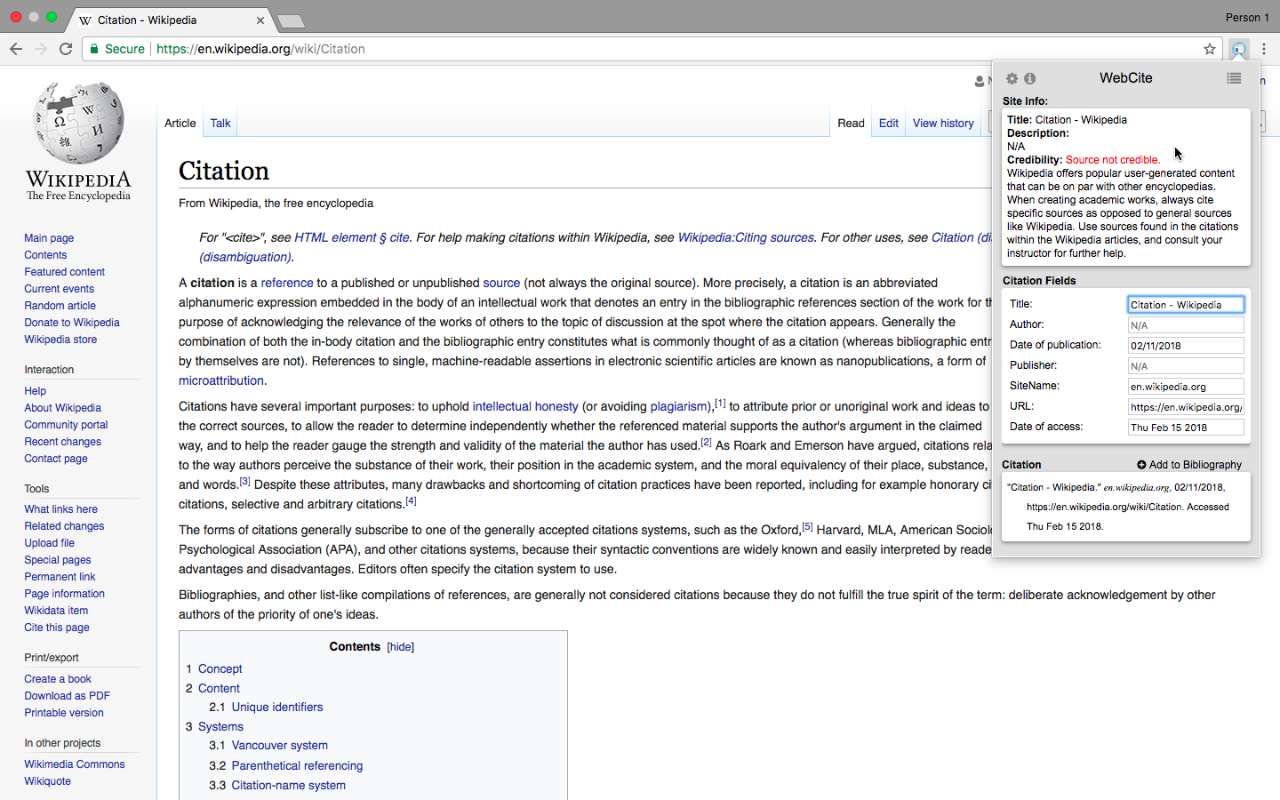Open WebCite settings gear icon
This screenshot has width=1280, height=800.
pyautogui.click(x=1012, y=79)
